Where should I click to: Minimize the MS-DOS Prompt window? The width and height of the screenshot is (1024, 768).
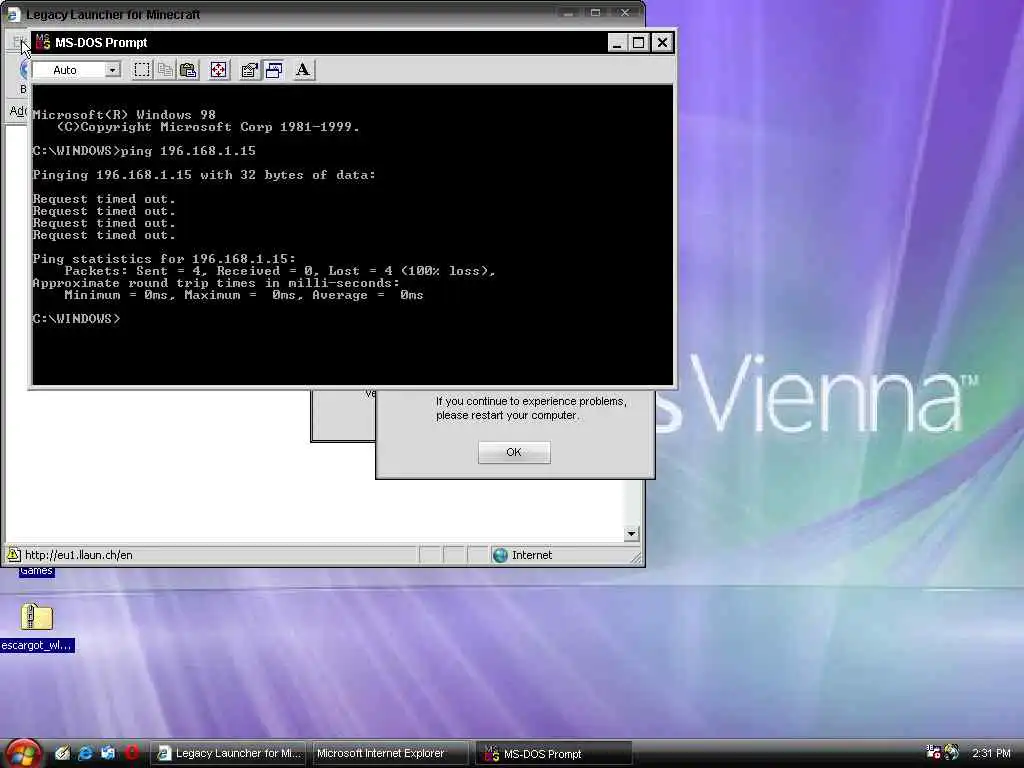coord(617,42)
